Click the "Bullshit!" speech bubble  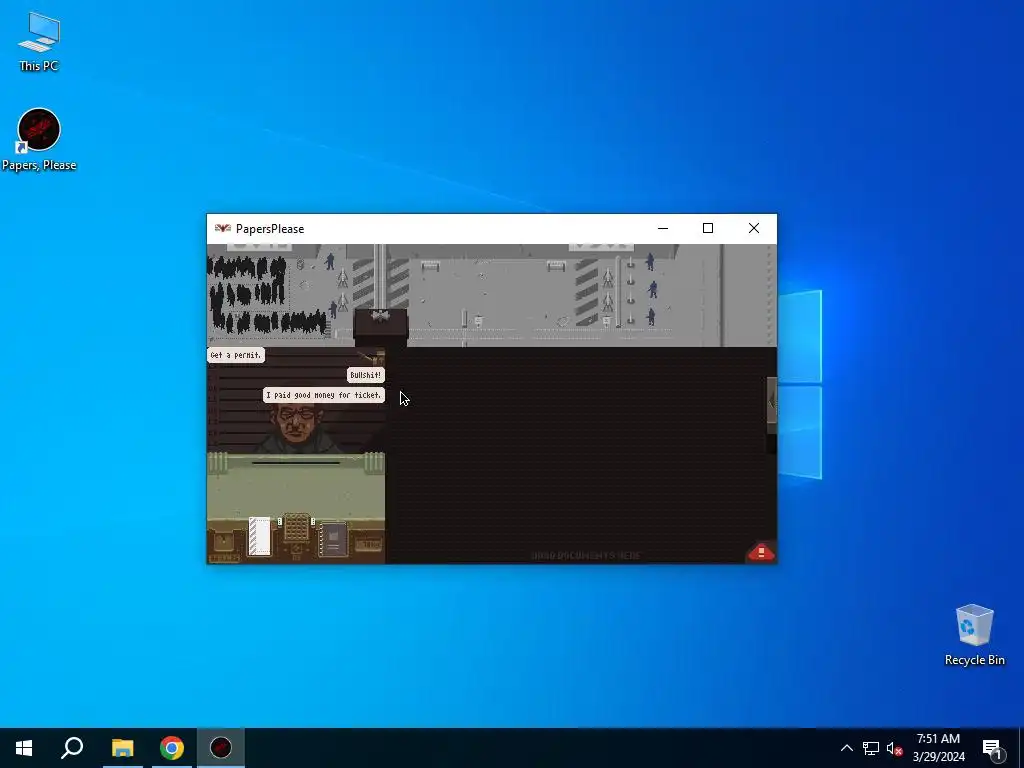tap(366, 375)
